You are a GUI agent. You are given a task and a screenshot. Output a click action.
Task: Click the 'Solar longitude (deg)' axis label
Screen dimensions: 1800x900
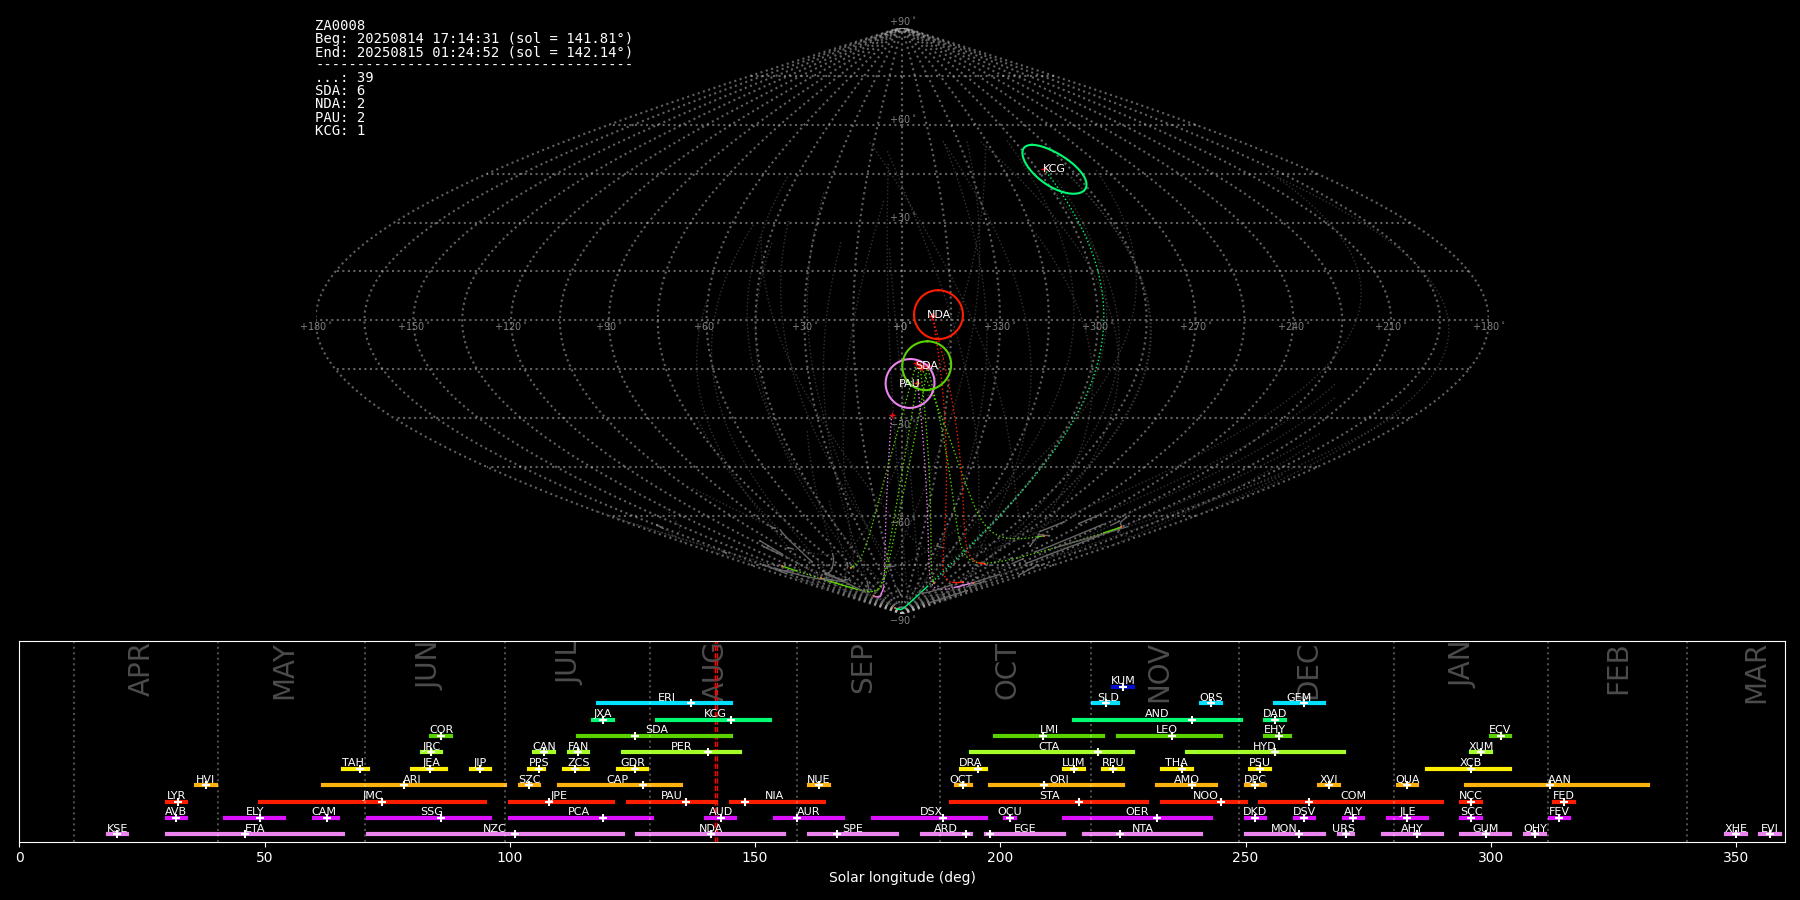click(902, 878)
